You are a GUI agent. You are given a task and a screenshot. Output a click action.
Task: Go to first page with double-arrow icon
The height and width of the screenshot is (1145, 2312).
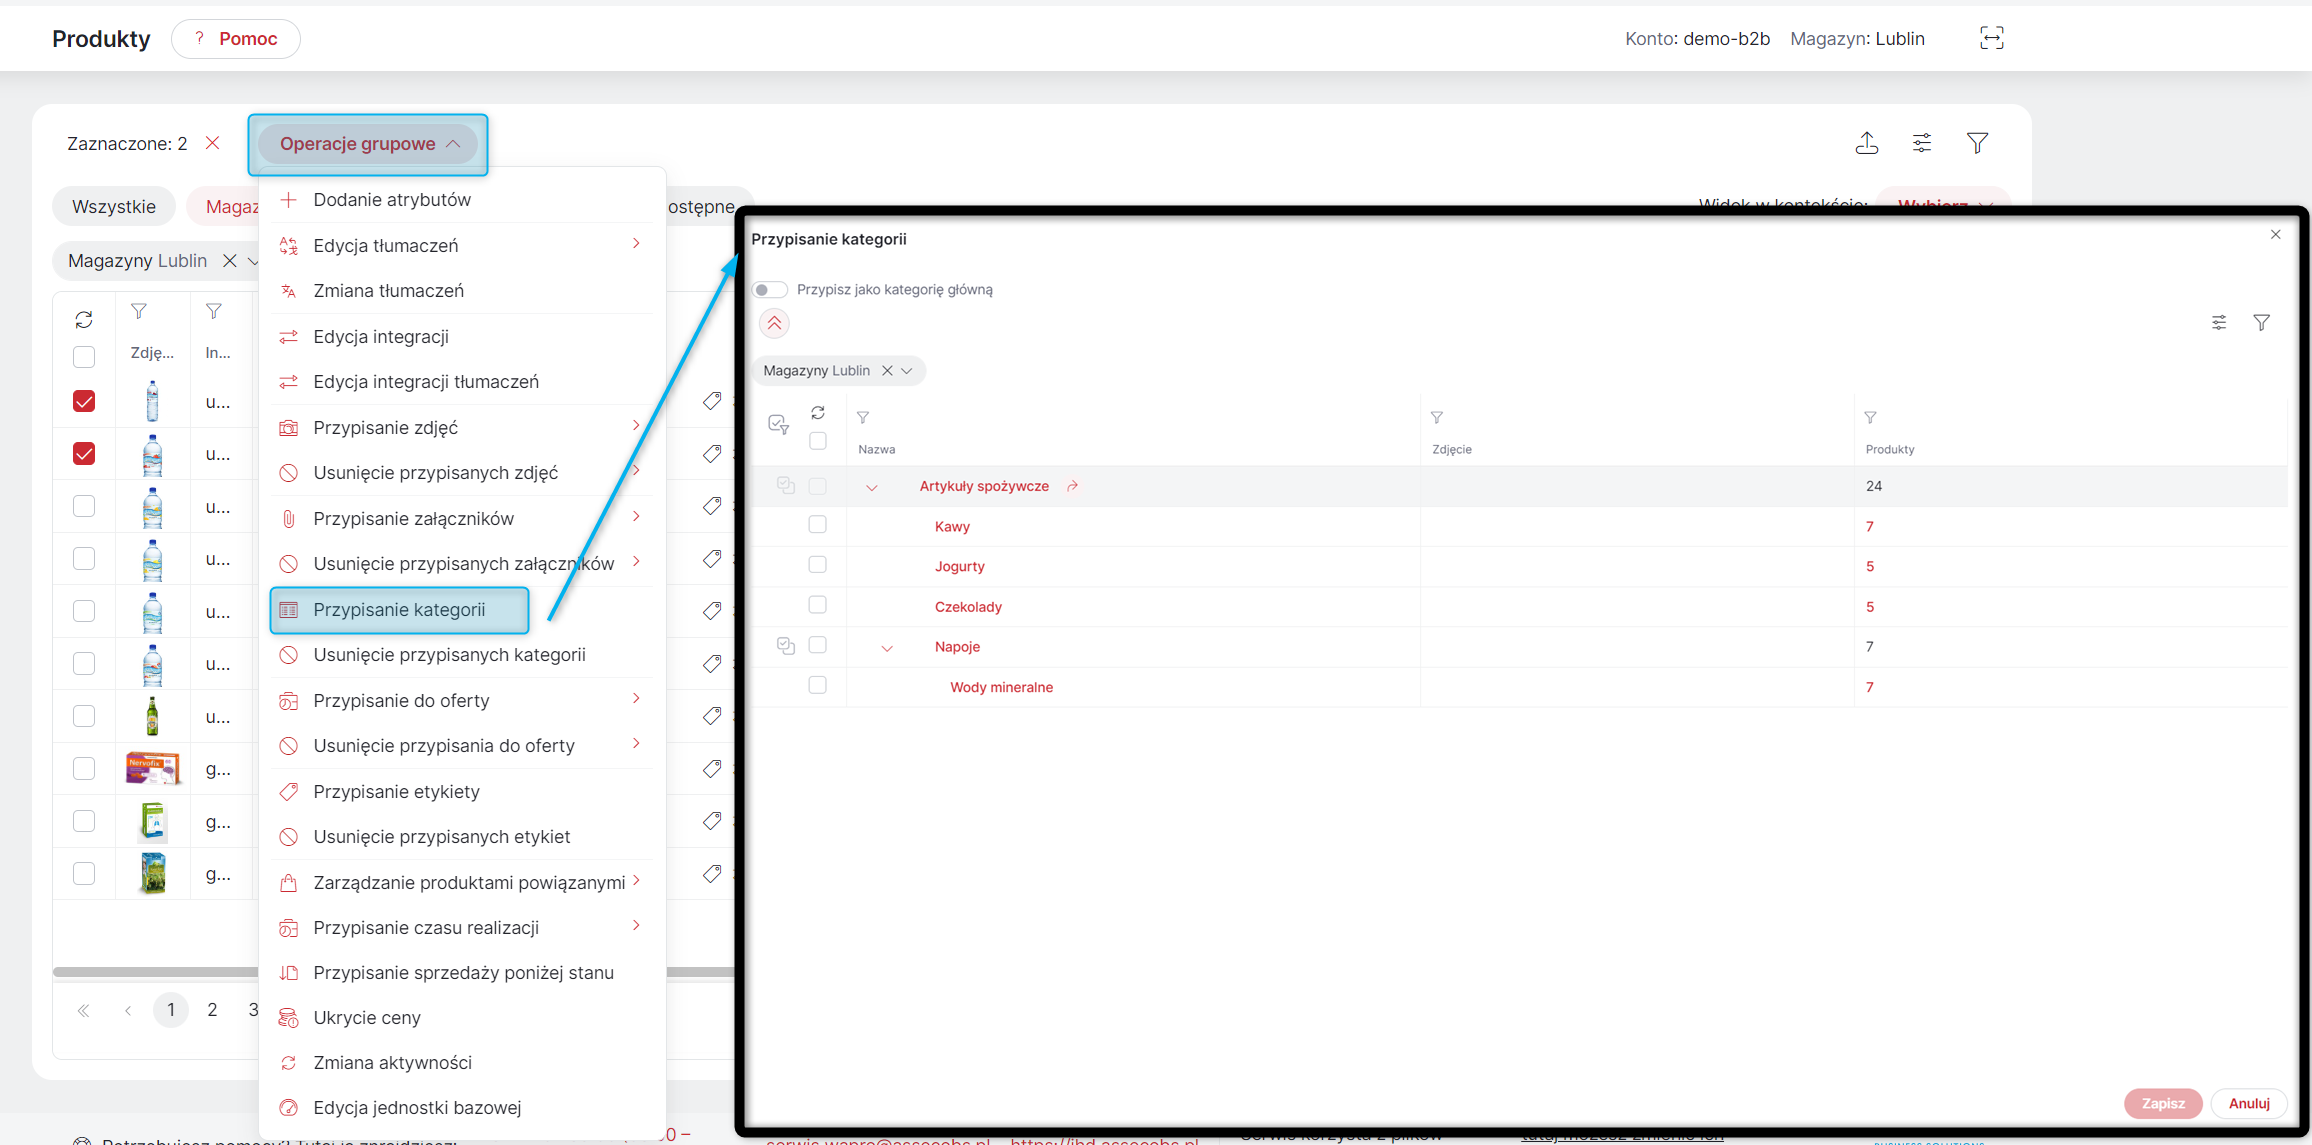point(84,1010)
